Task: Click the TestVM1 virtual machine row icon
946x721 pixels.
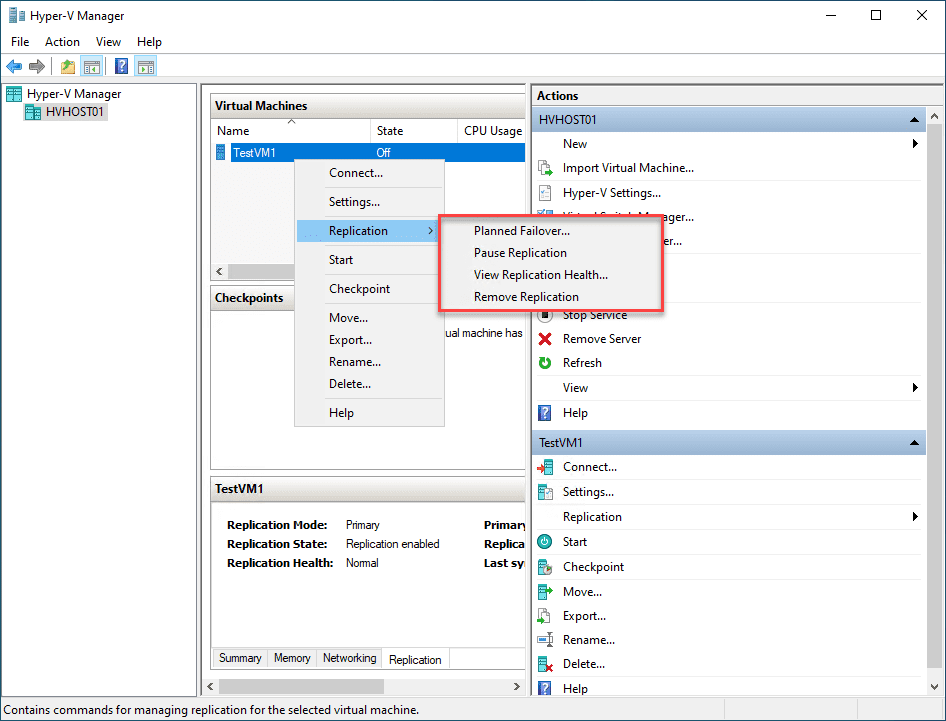Action: coord(221,153)
